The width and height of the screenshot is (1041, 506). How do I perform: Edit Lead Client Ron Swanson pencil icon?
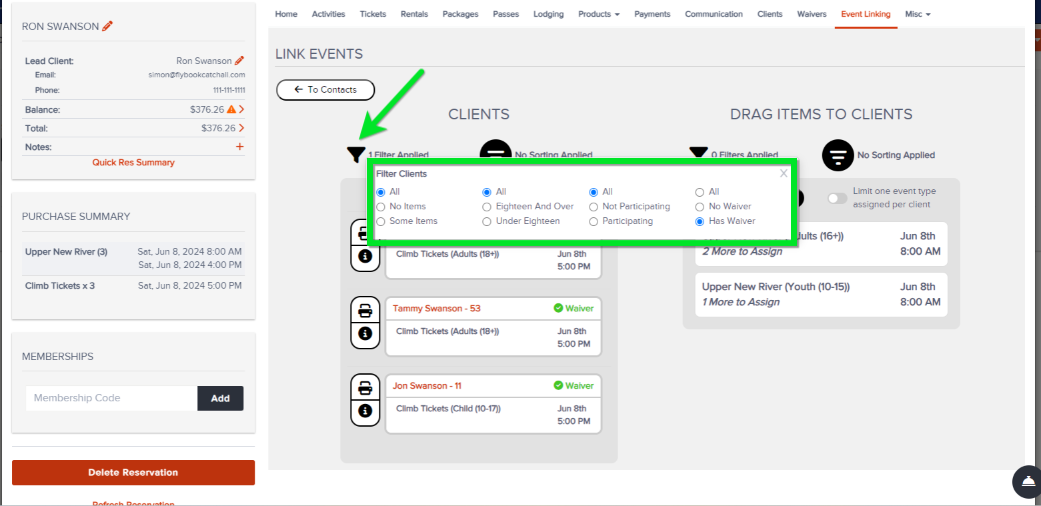coord(240,60)
